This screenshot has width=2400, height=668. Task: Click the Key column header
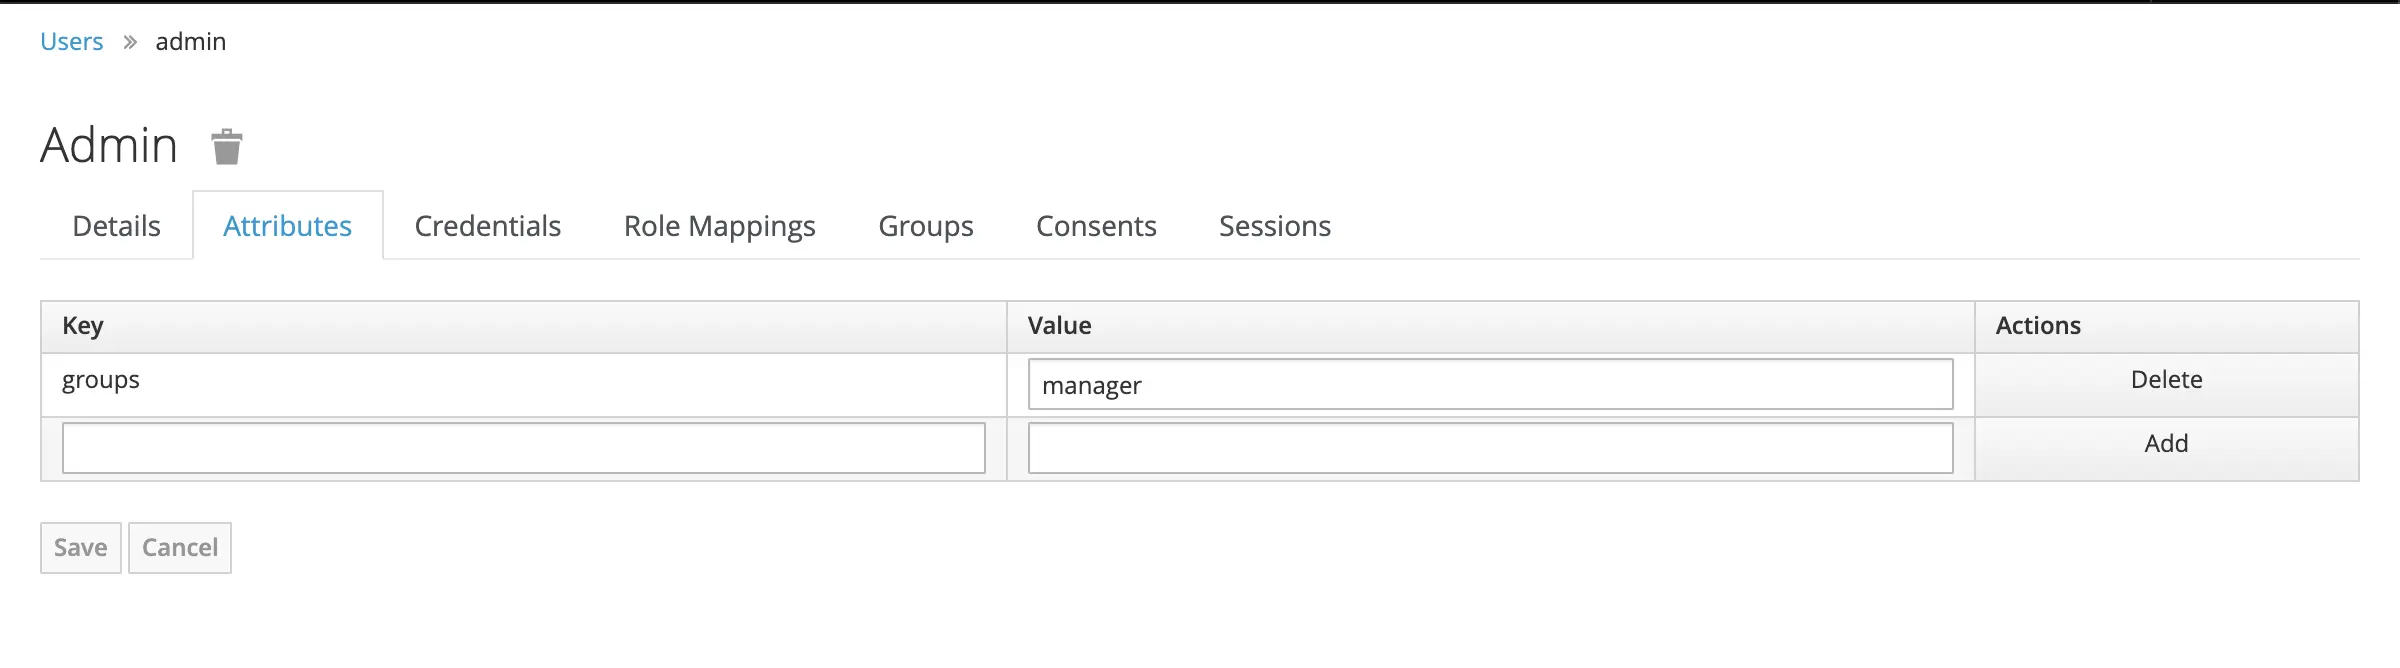tap(83, 326)
